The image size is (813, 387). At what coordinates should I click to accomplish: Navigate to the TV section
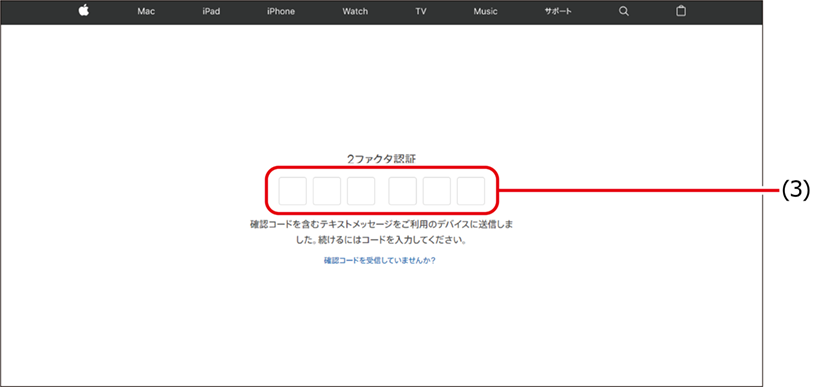pyautogui.click(x=420, y=11)
